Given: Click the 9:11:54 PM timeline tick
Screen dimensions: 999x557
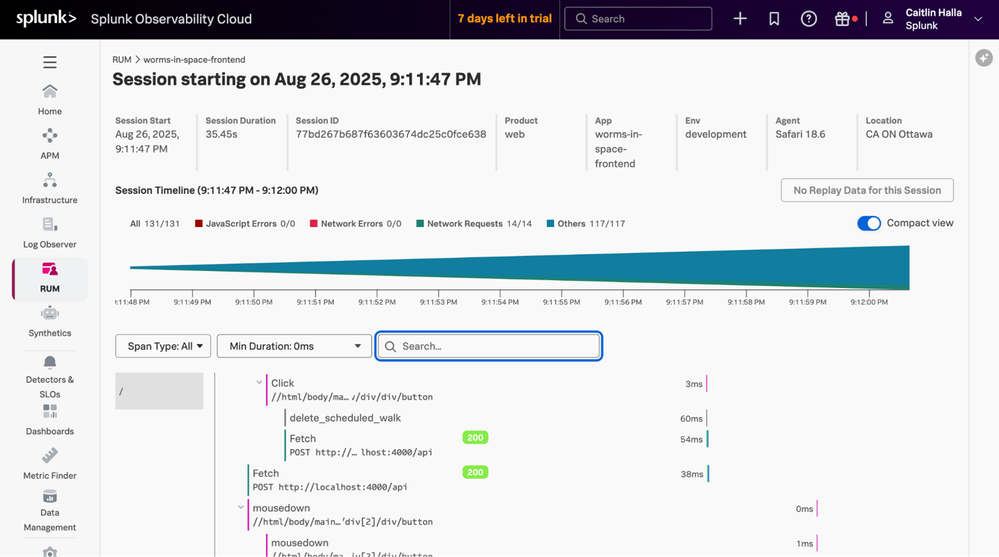Looking at the screenshot, I should (x=500, y=302).
